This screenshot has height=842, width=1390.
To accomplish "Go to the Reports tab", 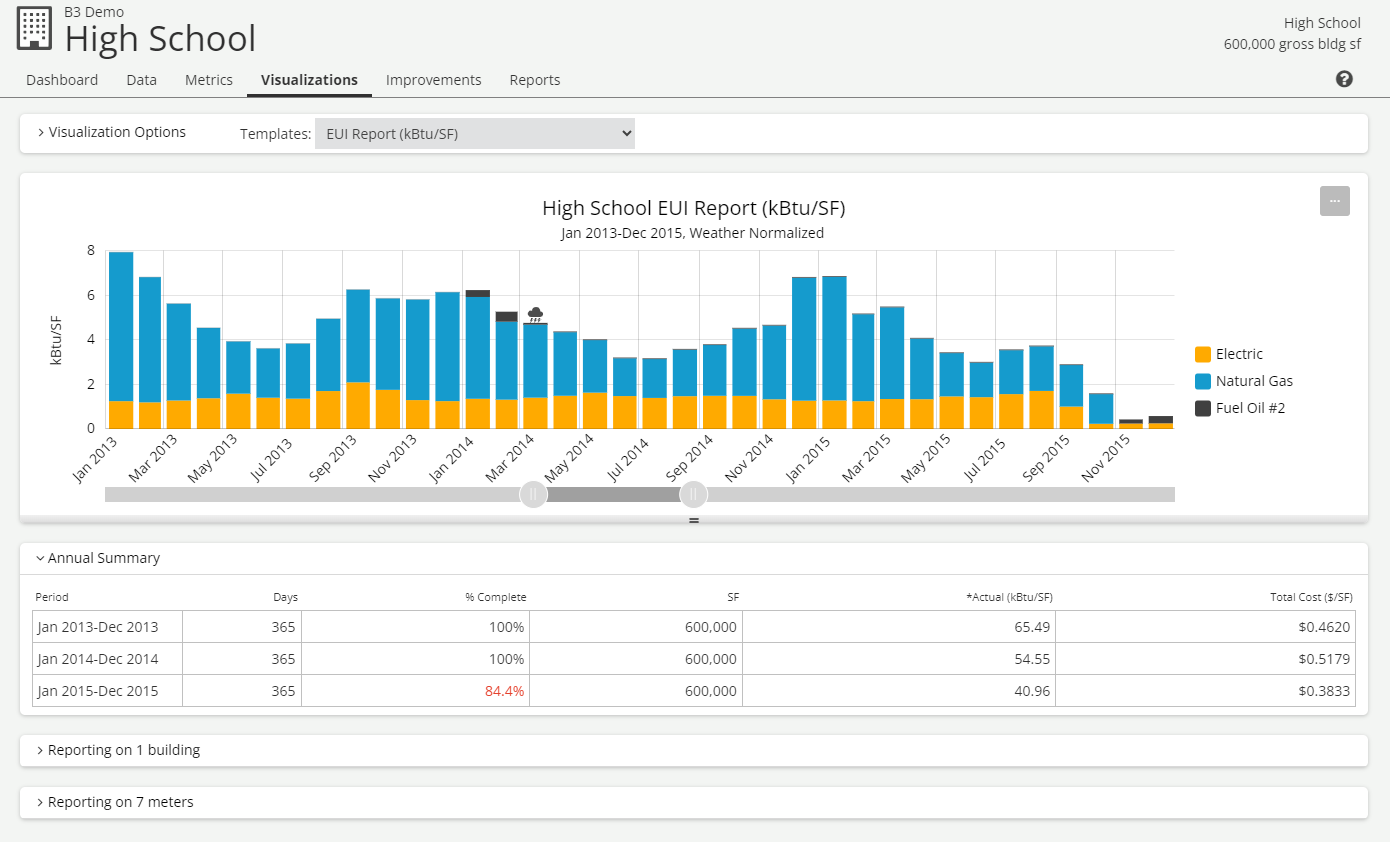I will pyautogui.click(x=534, y=80).
